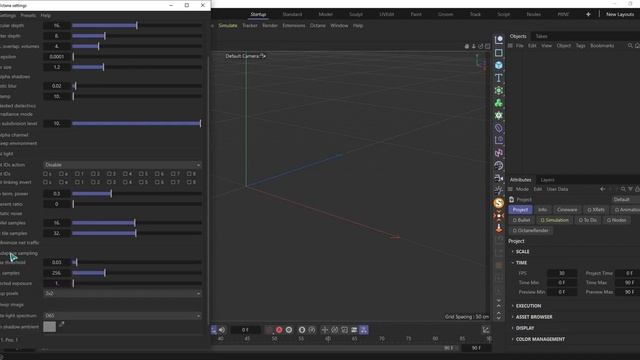
Task: Expand the EXECUTION section
Action: tap(528, 306)
